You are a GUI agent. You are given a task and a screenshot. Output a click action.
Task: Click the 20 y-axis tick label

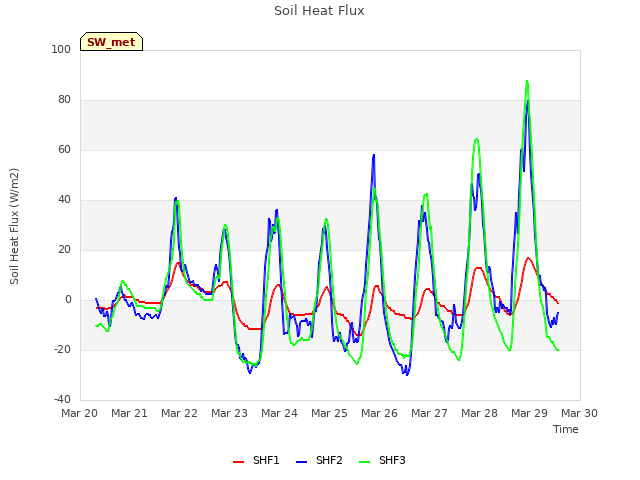point(64,250)
